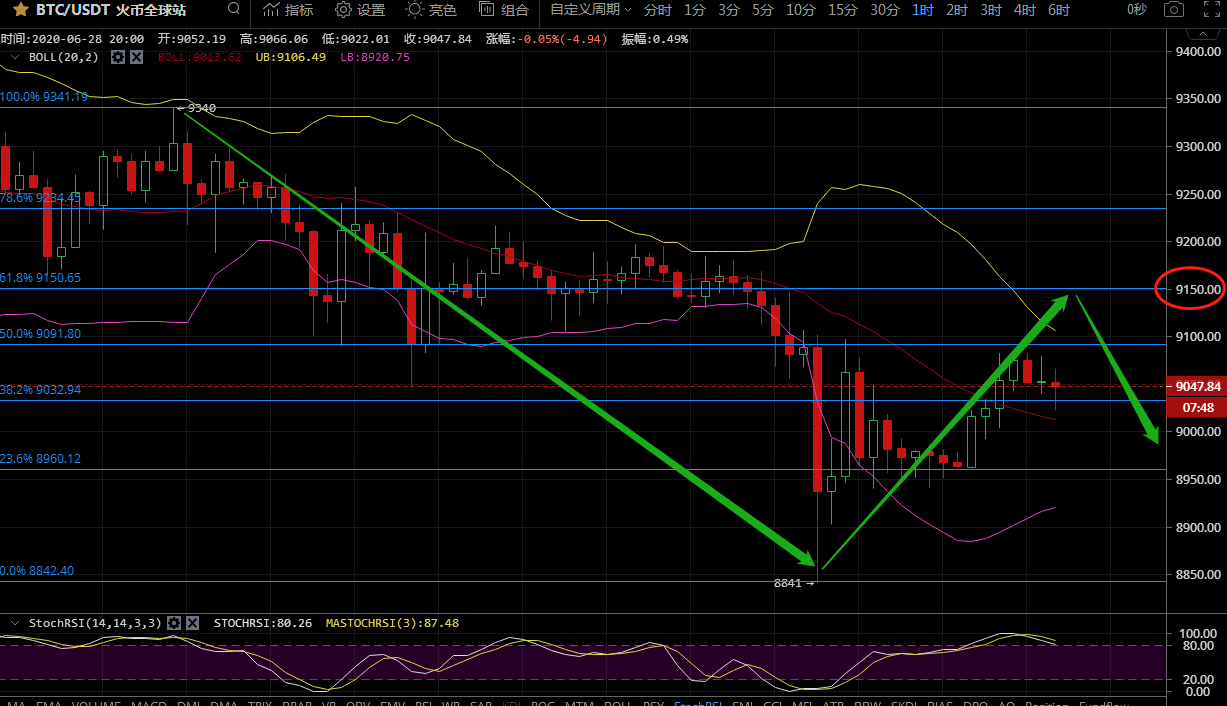Image resolution: width=1227 pixels, height=706 pixels.
Task: Expand the 自定义周期 custom period dropdown
Action: pyautogui.click(x=590, y=10)
